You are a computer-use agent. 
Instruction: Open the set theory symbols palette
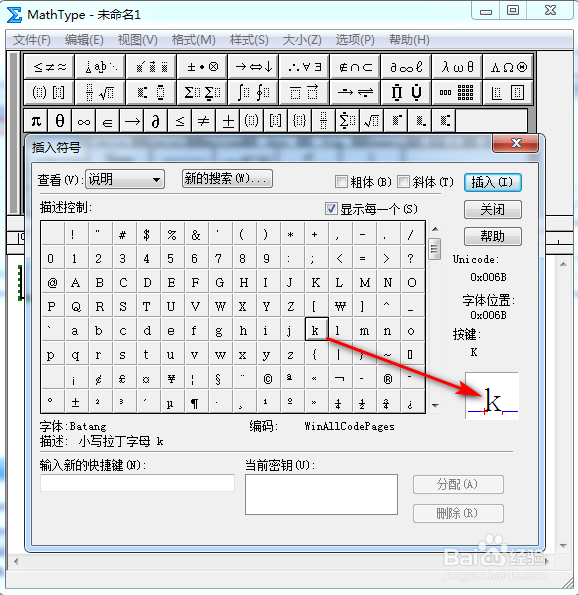tap(355, 67)
